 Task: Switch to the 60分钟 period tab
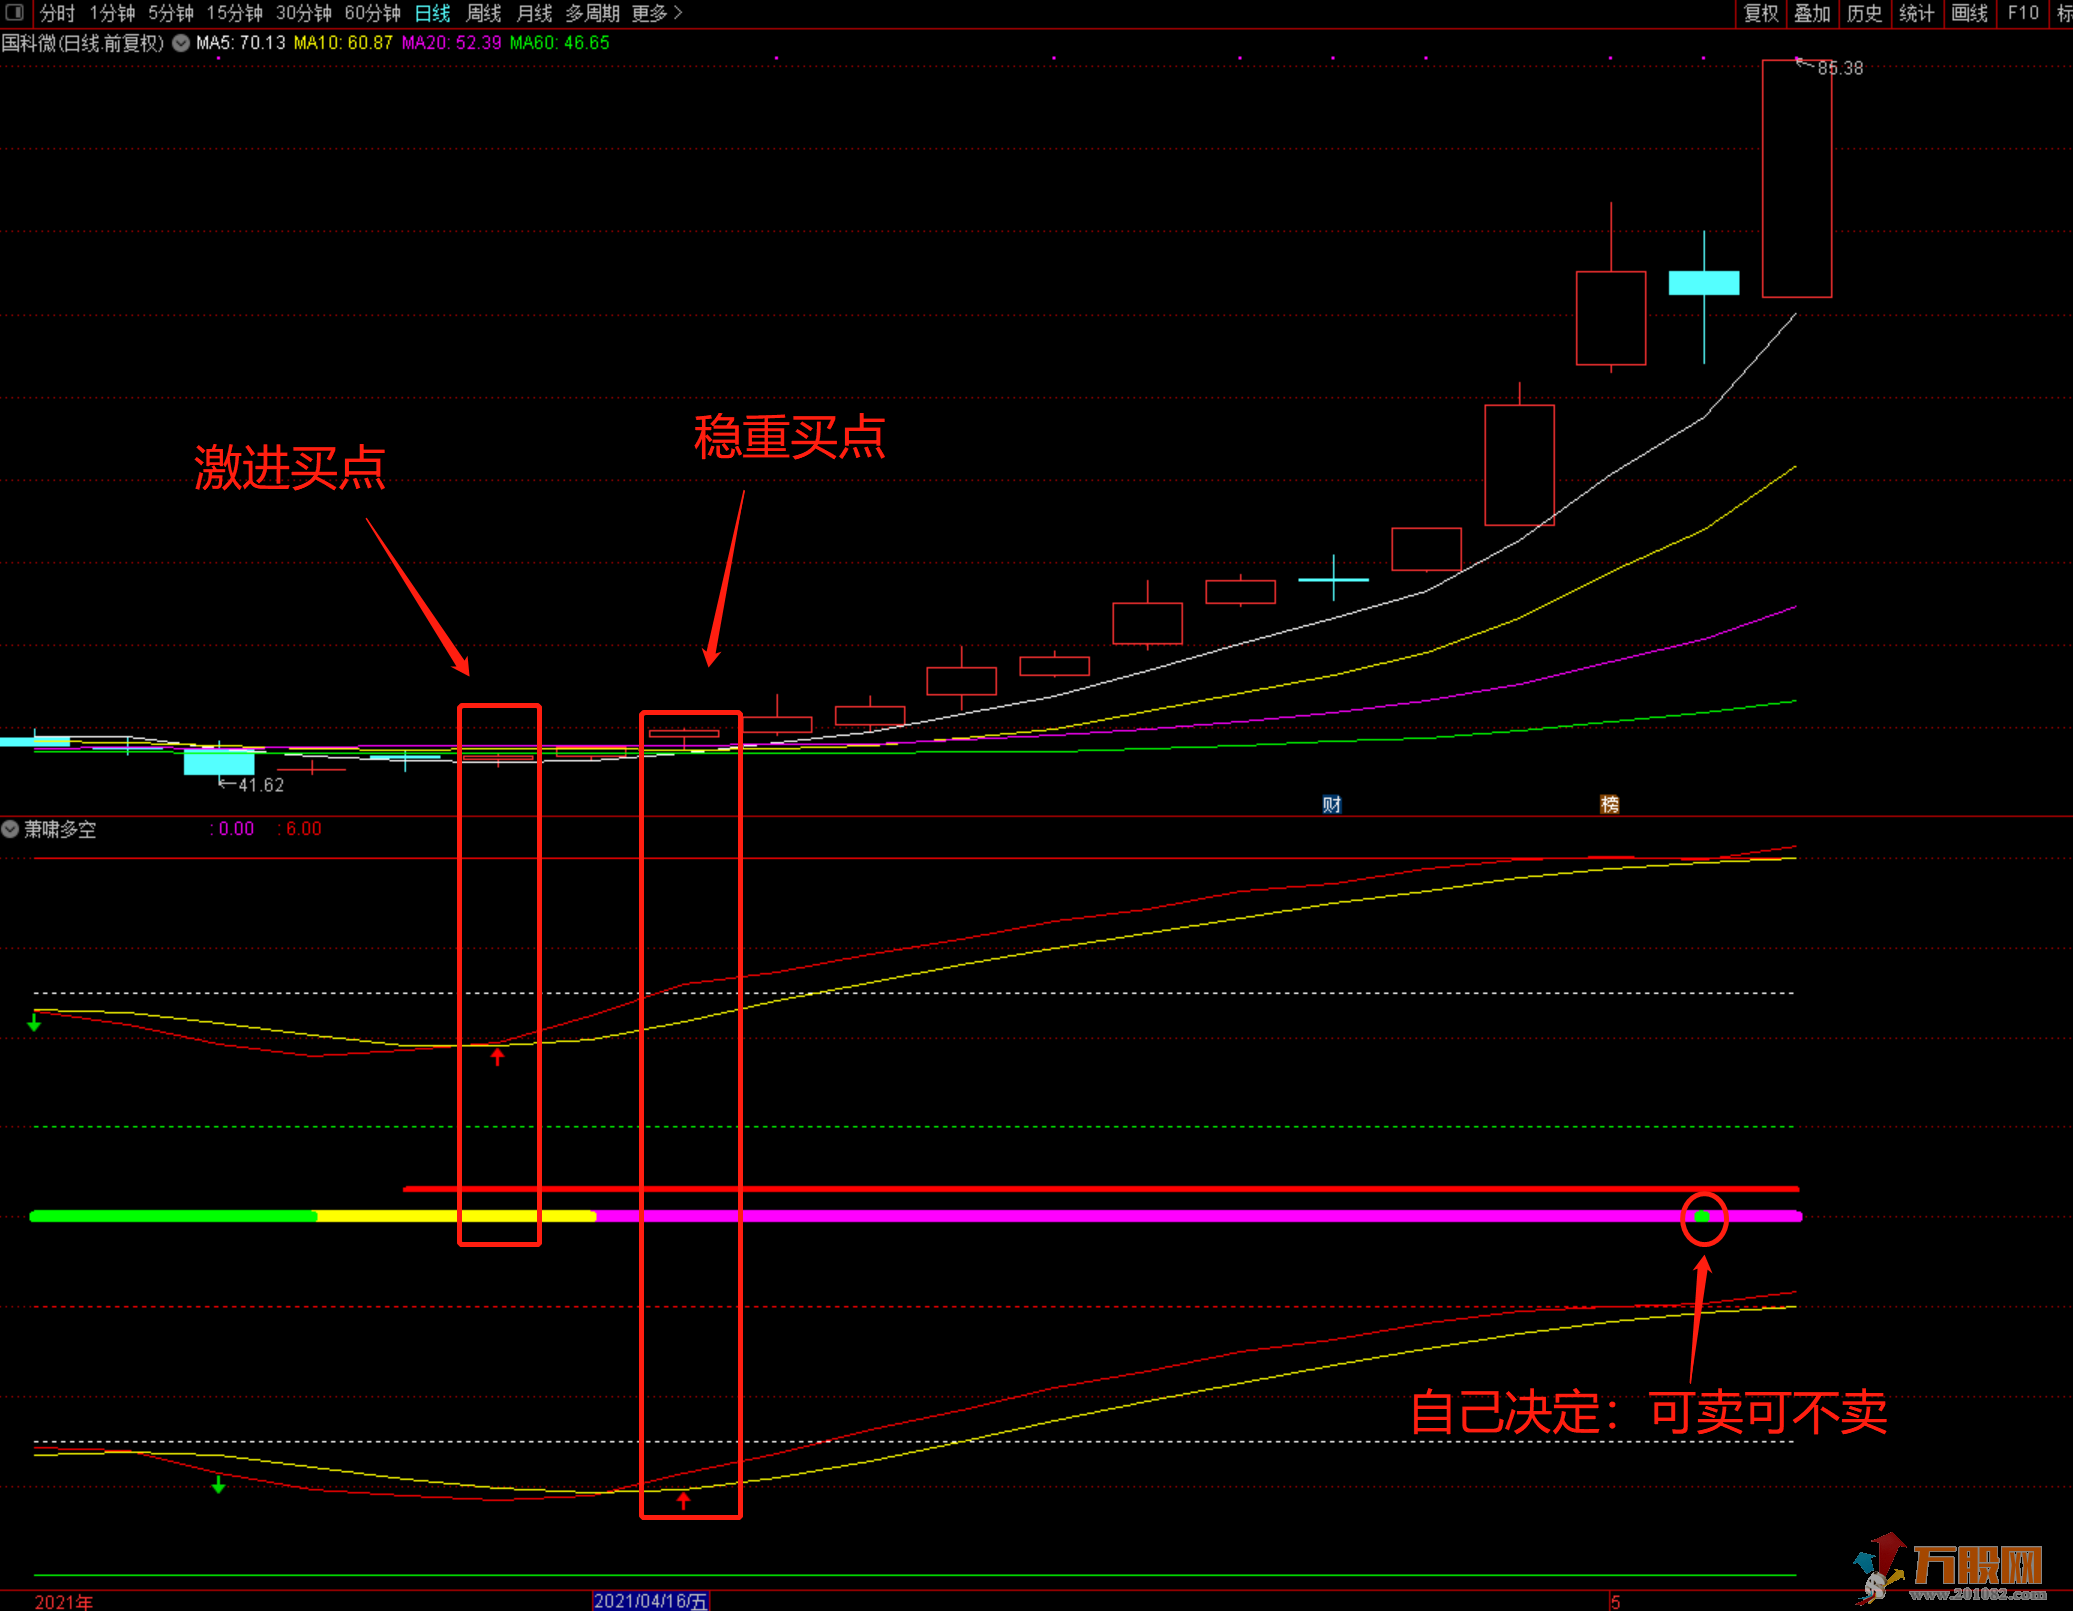pos(372,13)
